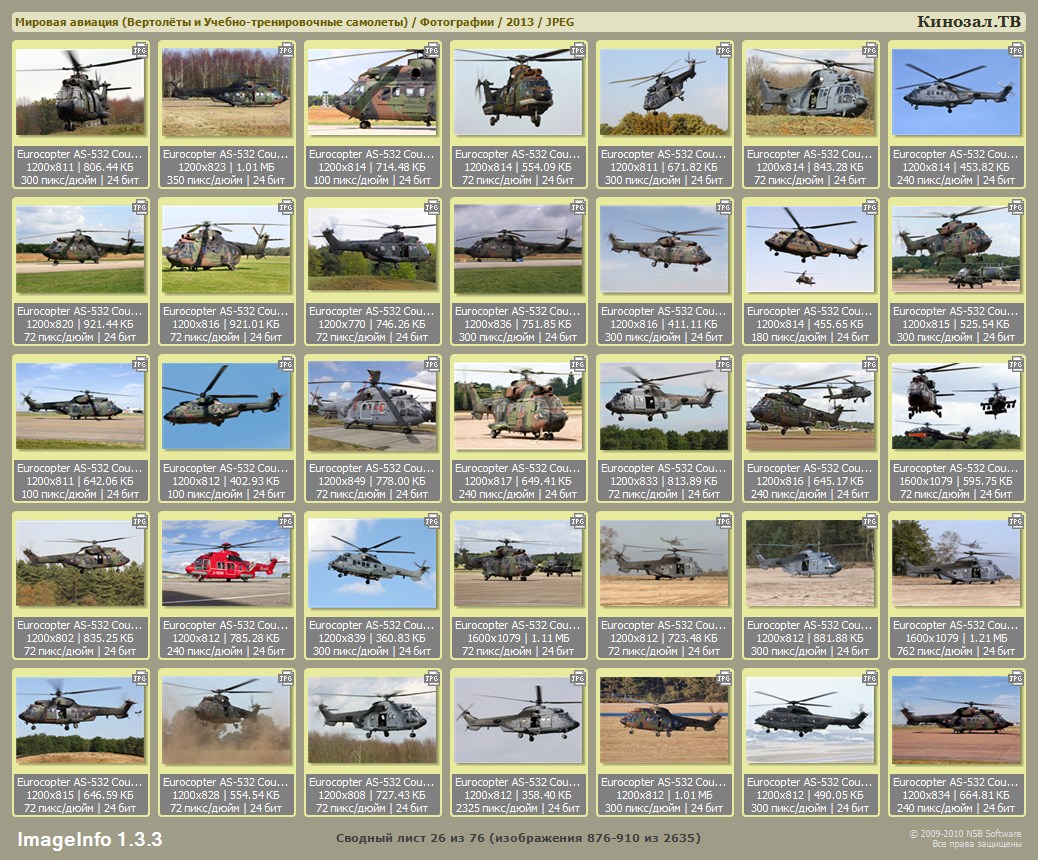Click the JPG icon on the 646.59 КБ image
1038x860 pixels.
click(140, 678)
